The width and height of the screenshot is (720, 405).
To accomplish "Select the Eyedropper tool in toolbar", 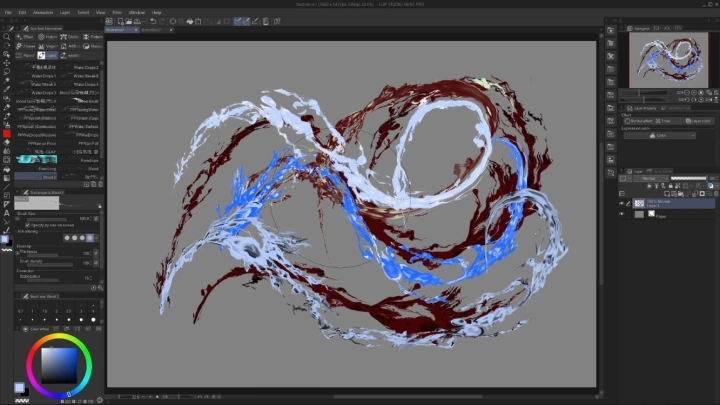I will pos(6,88).
